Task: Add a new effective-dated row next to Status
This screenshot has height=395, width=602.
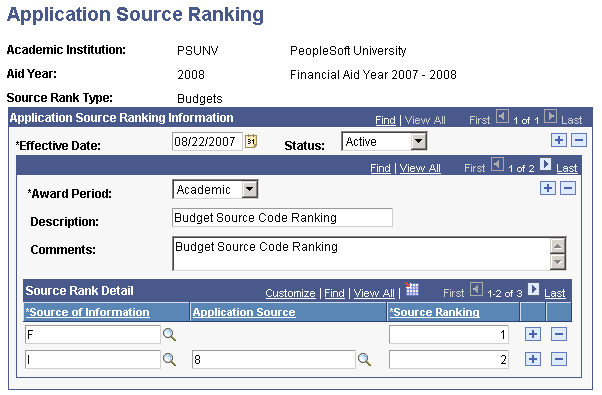Action: [559, 140]
